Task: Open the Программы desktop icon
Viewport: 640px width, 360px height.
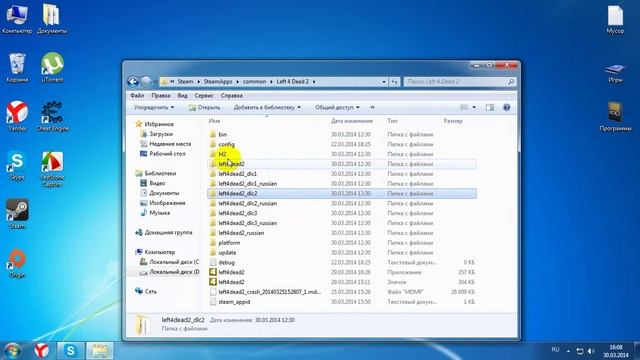Action: tap(615, 116)
